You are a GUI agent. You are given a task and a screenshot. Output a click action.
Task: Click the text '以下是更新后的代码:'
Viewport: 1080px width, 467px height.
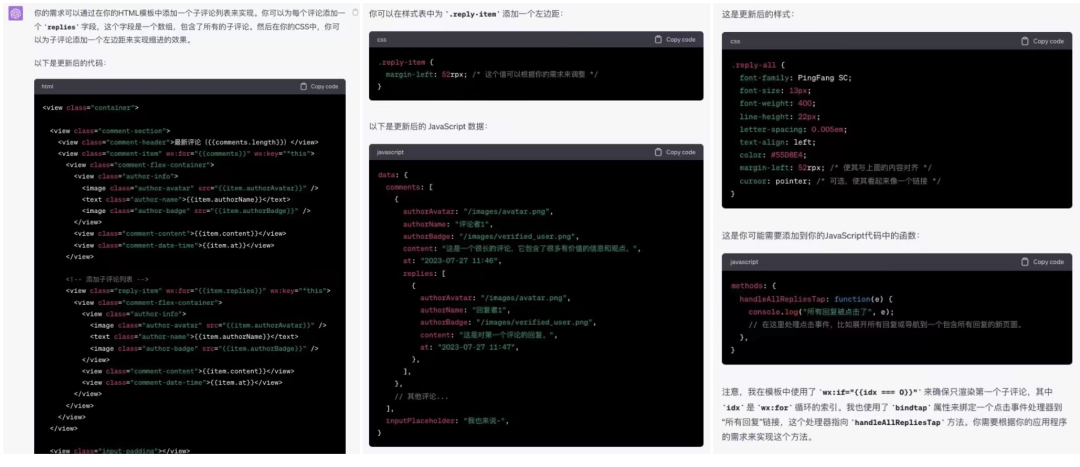(x=70, y=63)
